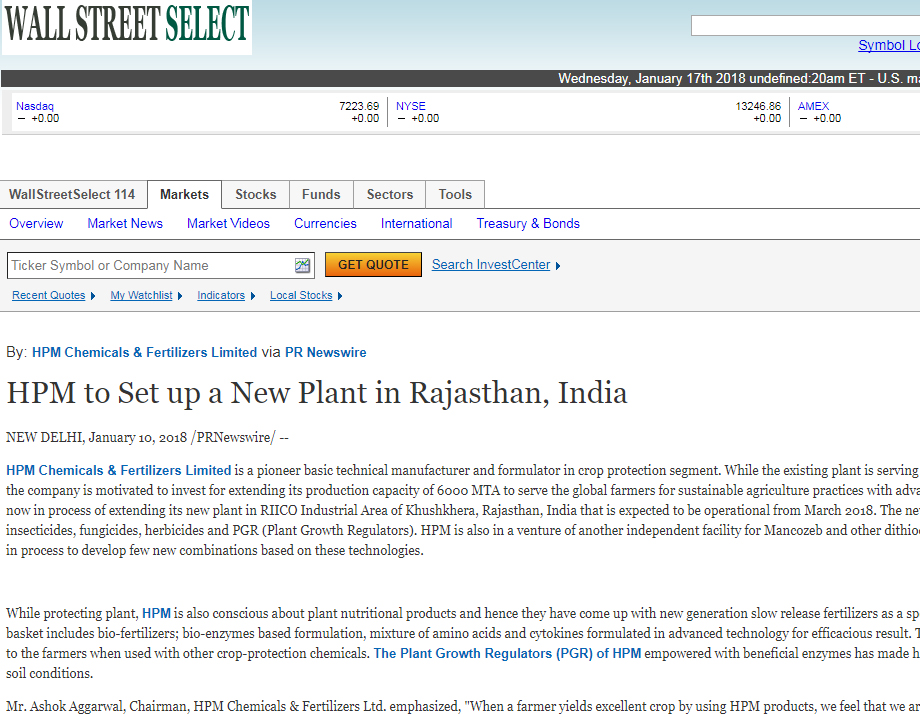Switch to the Stocks tab
Viewport: 920px width, 717px height.
255,194
